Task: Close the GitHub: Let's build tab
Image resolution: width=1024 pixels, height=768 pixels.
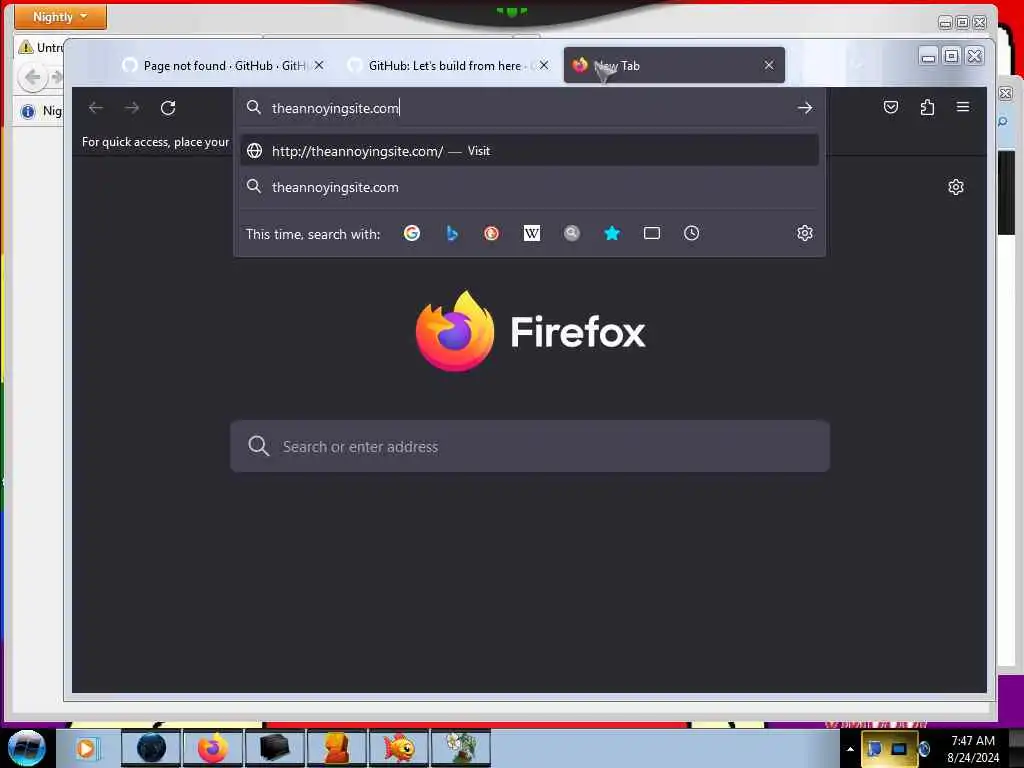Action: coord(543,65)
